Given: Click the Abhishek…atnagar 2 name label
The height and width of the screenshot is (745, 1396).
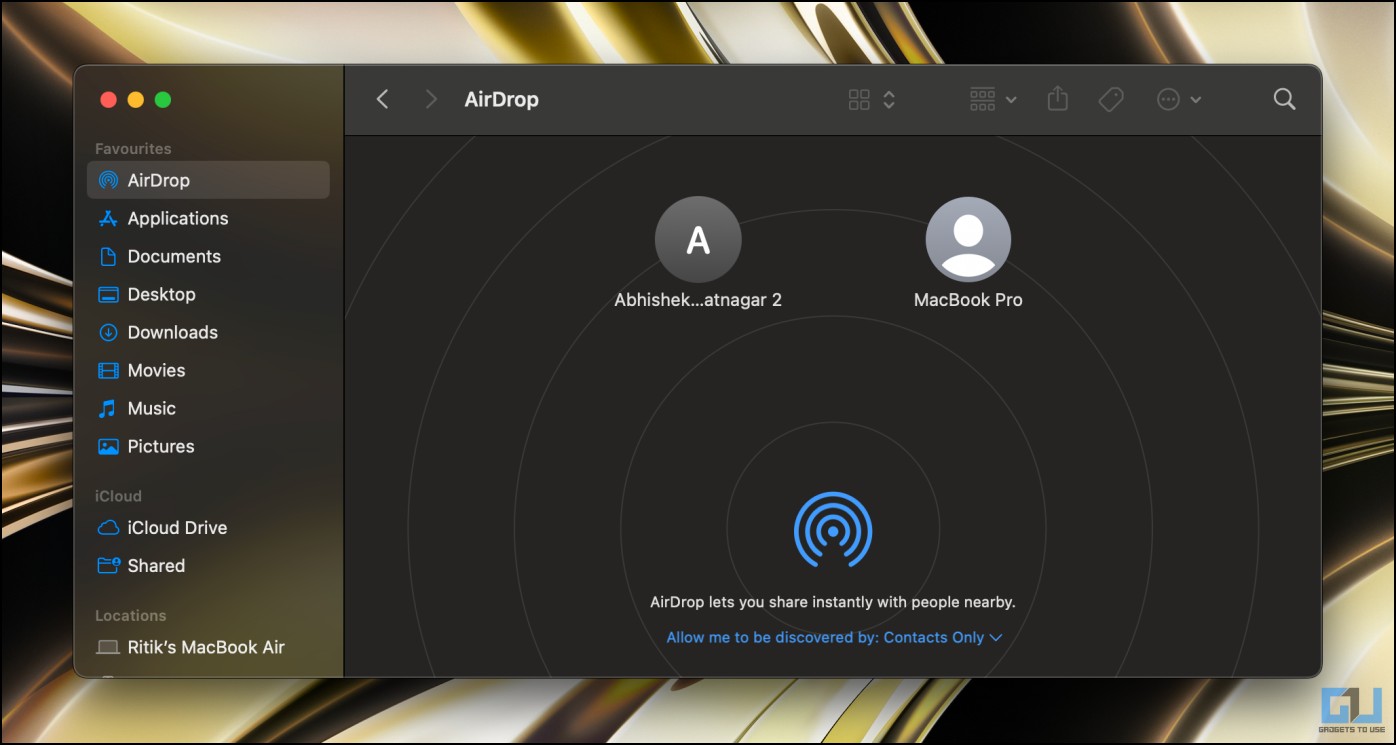Looking at the screenshot, I should (698, 300).
